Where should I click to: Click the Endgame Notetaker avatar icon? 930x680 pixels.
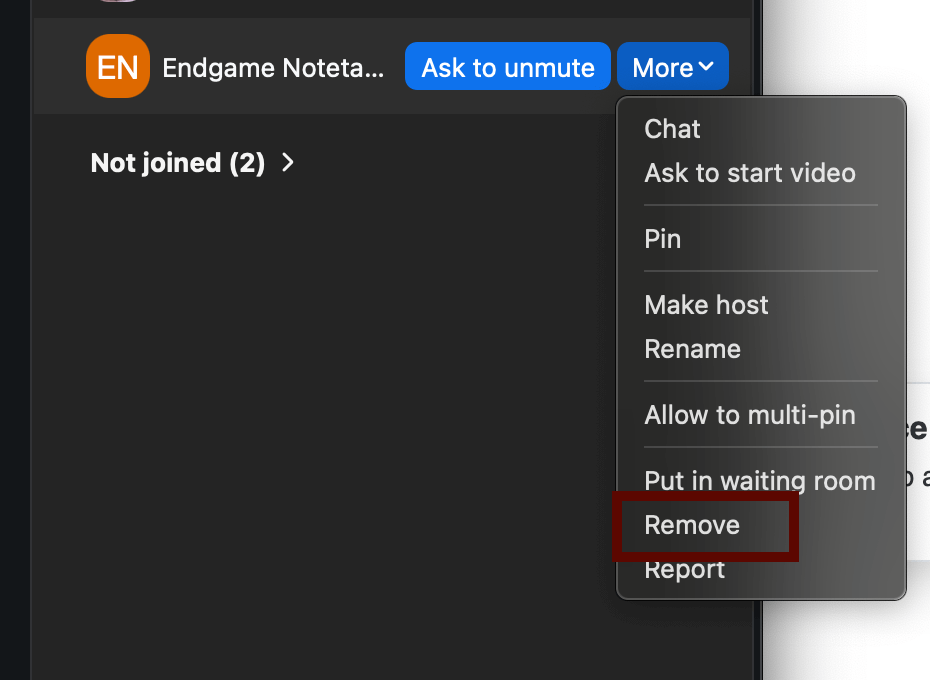tap(117, 67)
